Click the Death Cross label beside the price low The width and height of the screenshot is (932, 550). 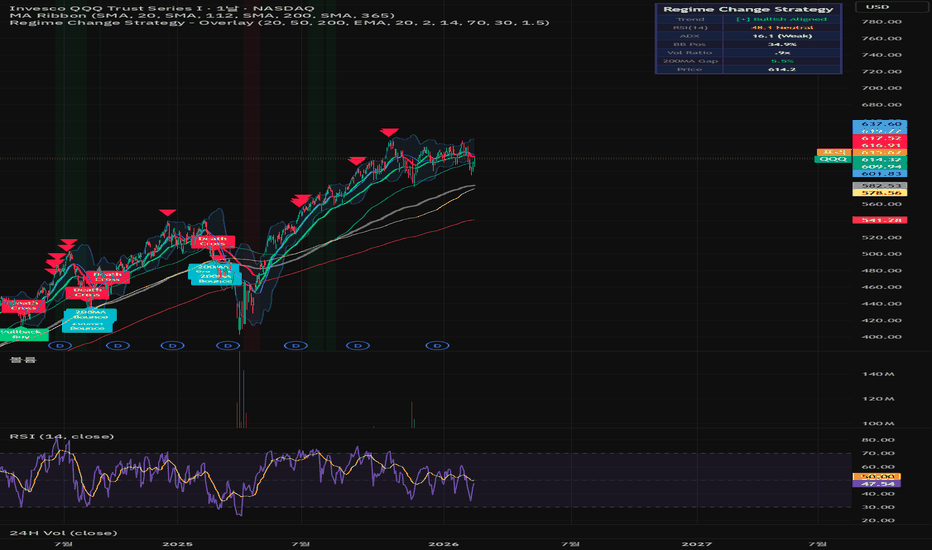(213, 242)
